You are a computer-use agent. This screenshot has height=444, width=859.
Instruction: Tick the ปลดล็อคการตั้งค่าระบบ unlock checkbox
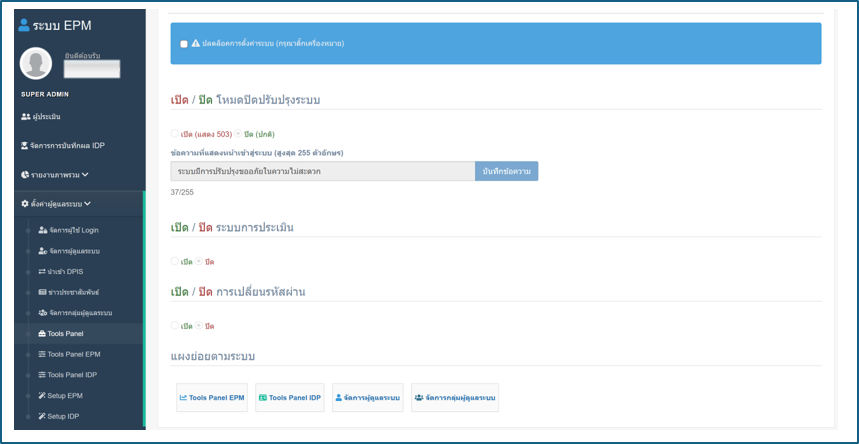click(184, 44)
